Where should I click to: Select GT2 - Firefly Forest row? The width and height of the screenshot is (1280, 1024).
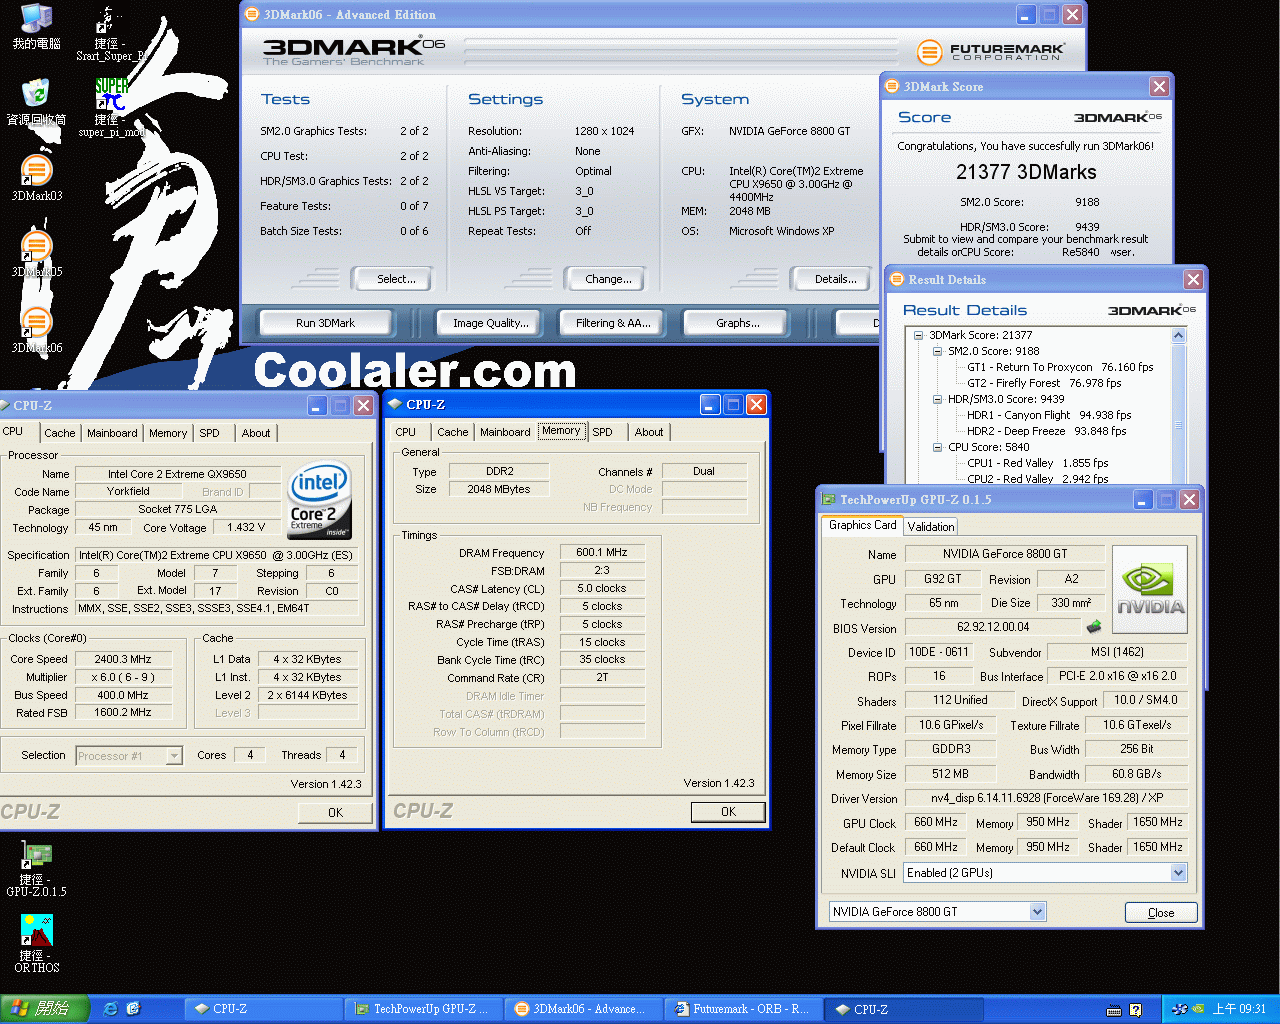1044,383
